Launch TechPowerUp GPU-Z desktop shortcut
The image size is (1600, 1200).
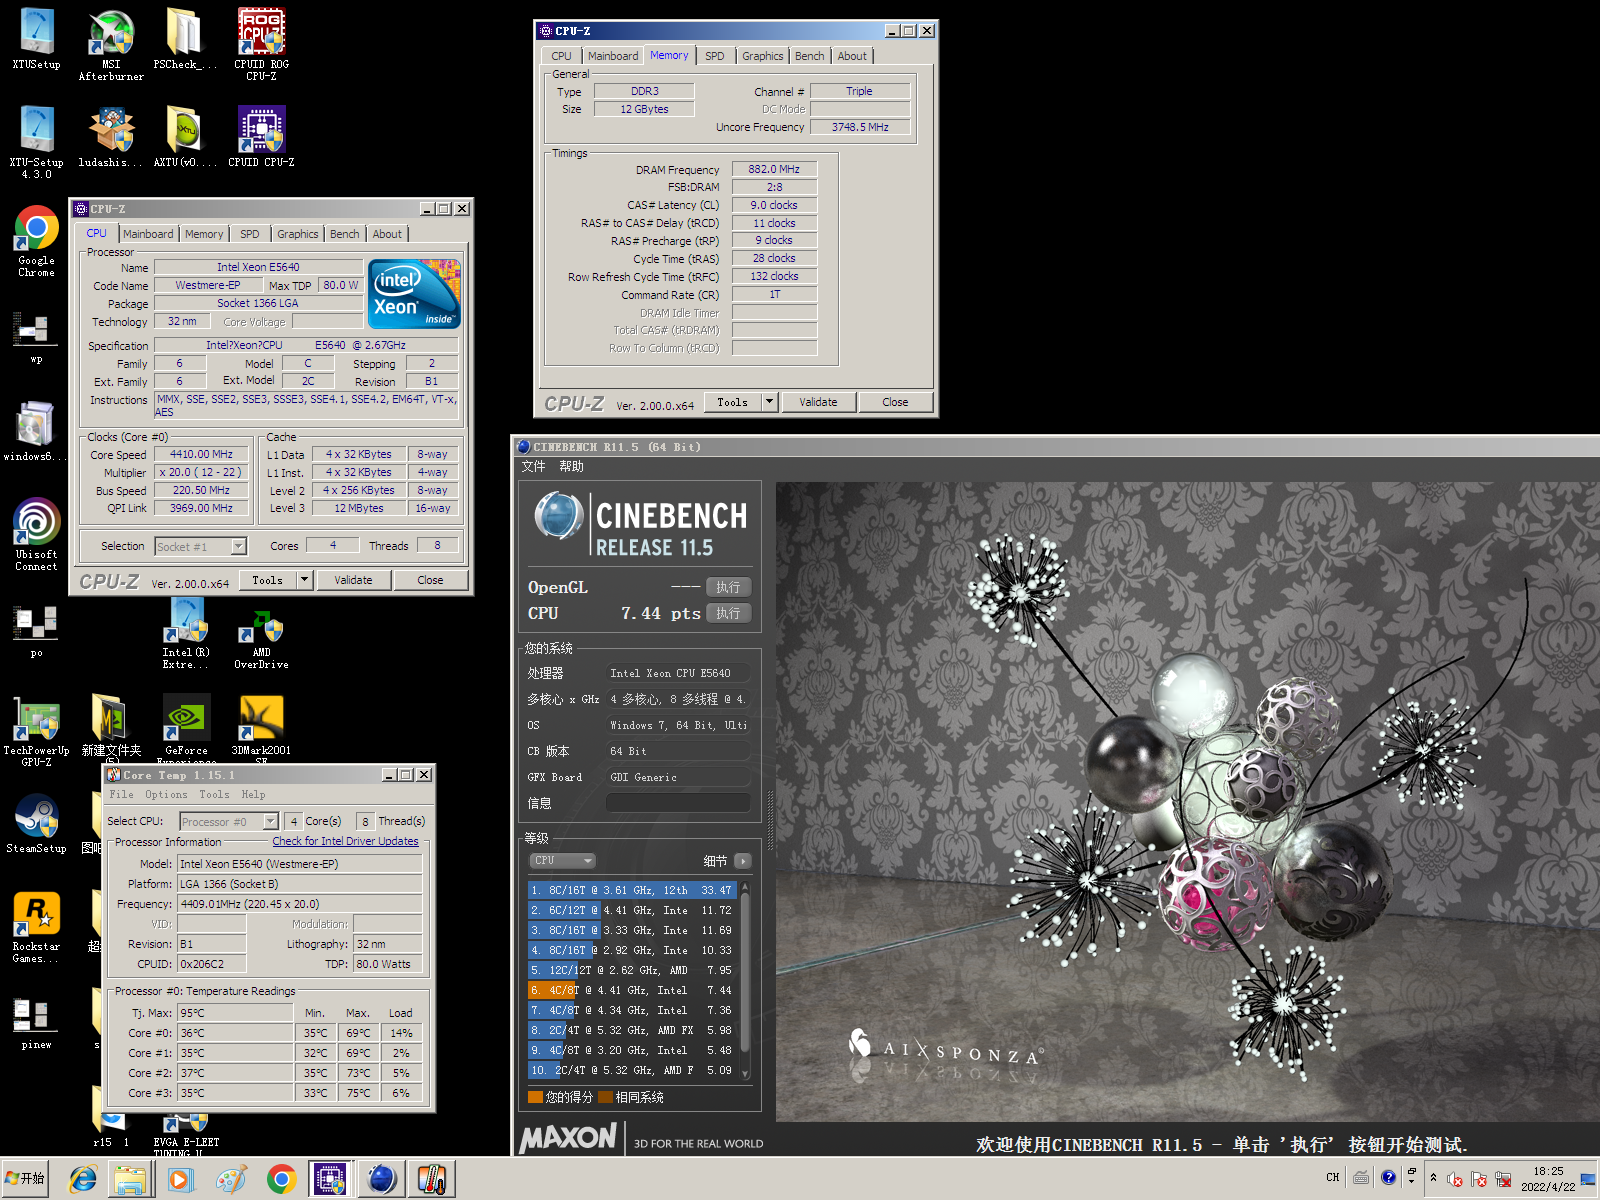(x=37, y=730)
